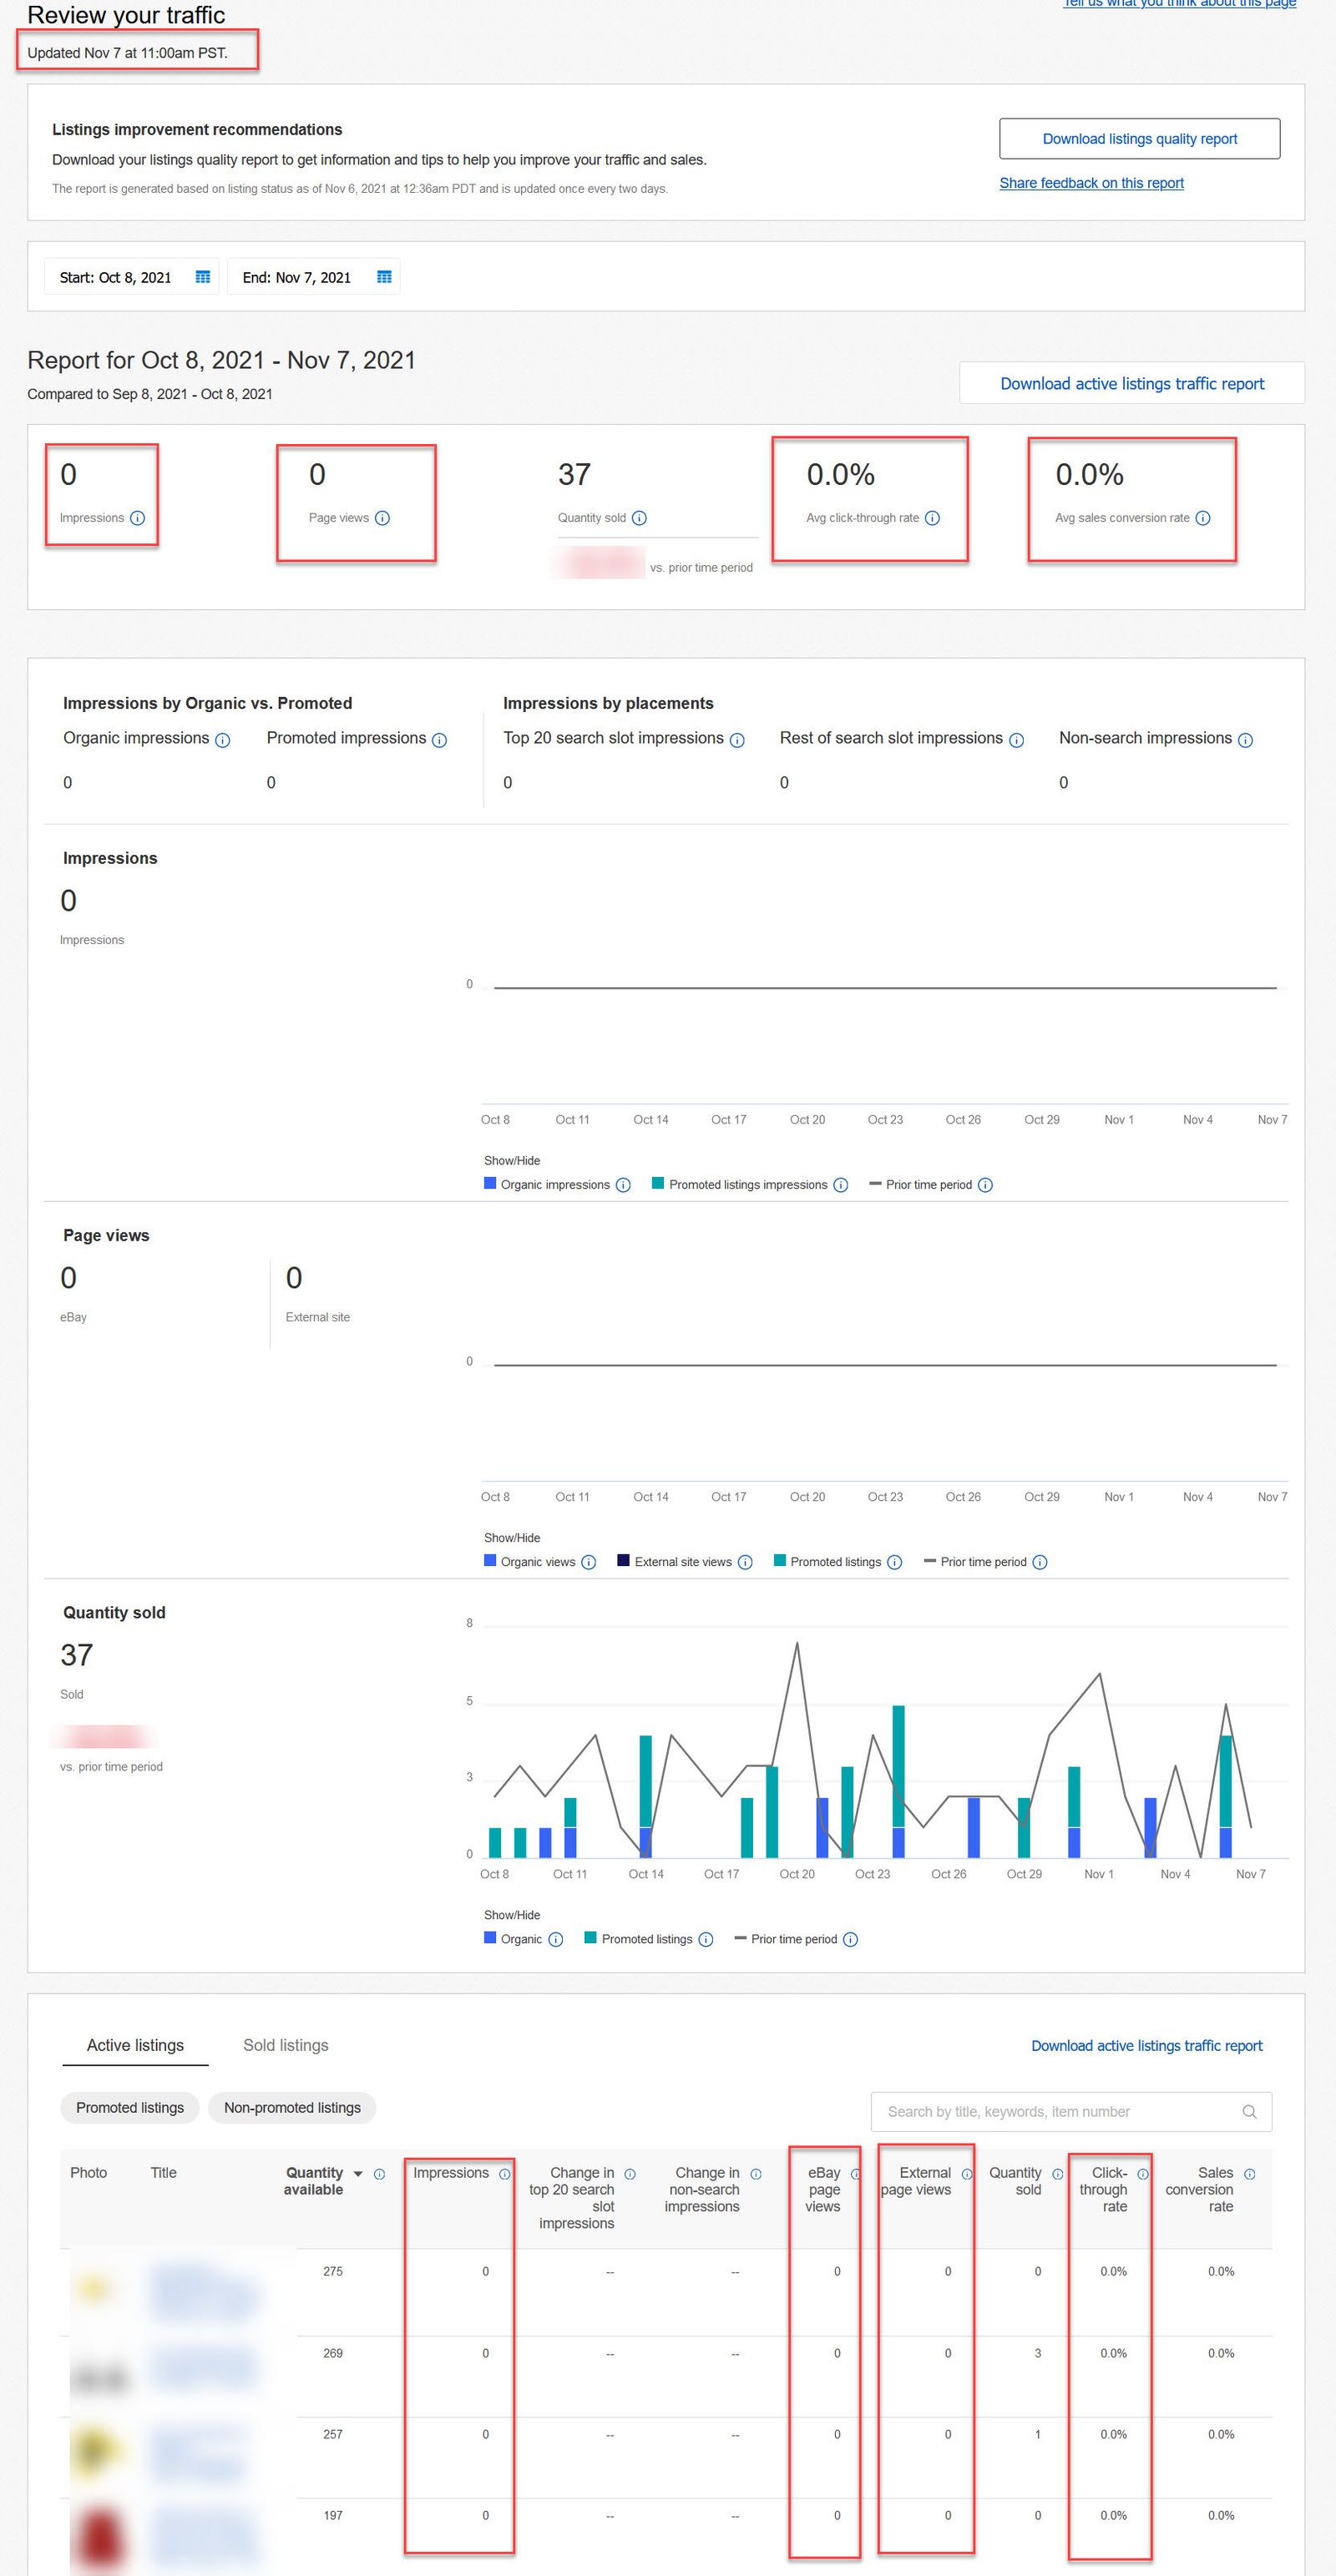1336x2576 pixels.
Task: Click the info icon beside Avg click-through rate
Action: [932, 518]
